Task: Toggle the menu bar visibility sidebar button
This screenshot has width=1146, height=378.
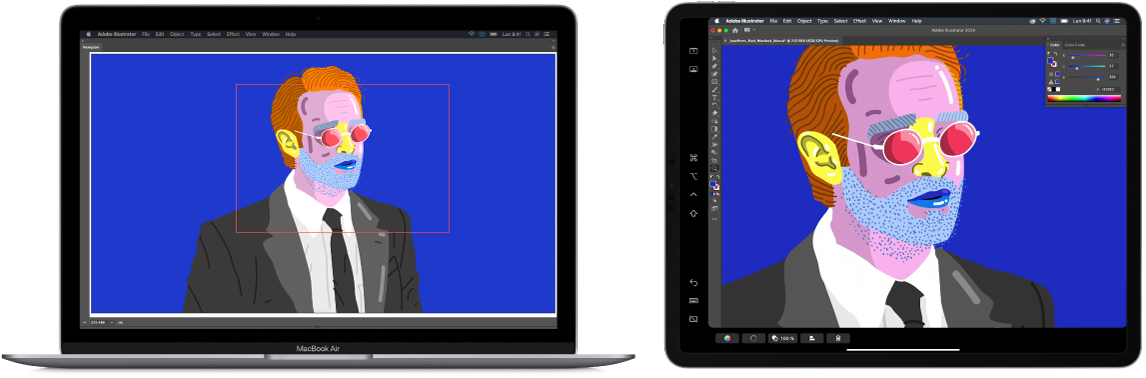Action: [x=694, y=51]
